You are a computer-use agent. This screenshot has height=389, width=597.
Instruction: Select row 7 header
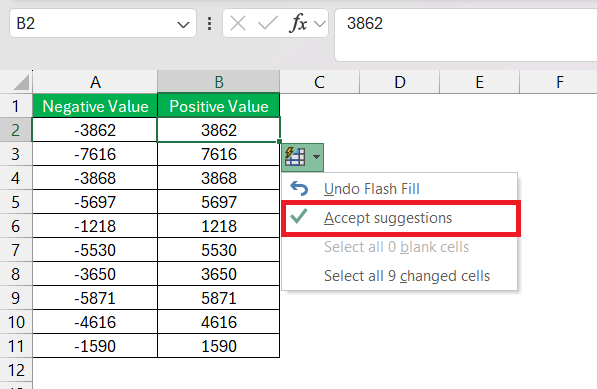16,250
